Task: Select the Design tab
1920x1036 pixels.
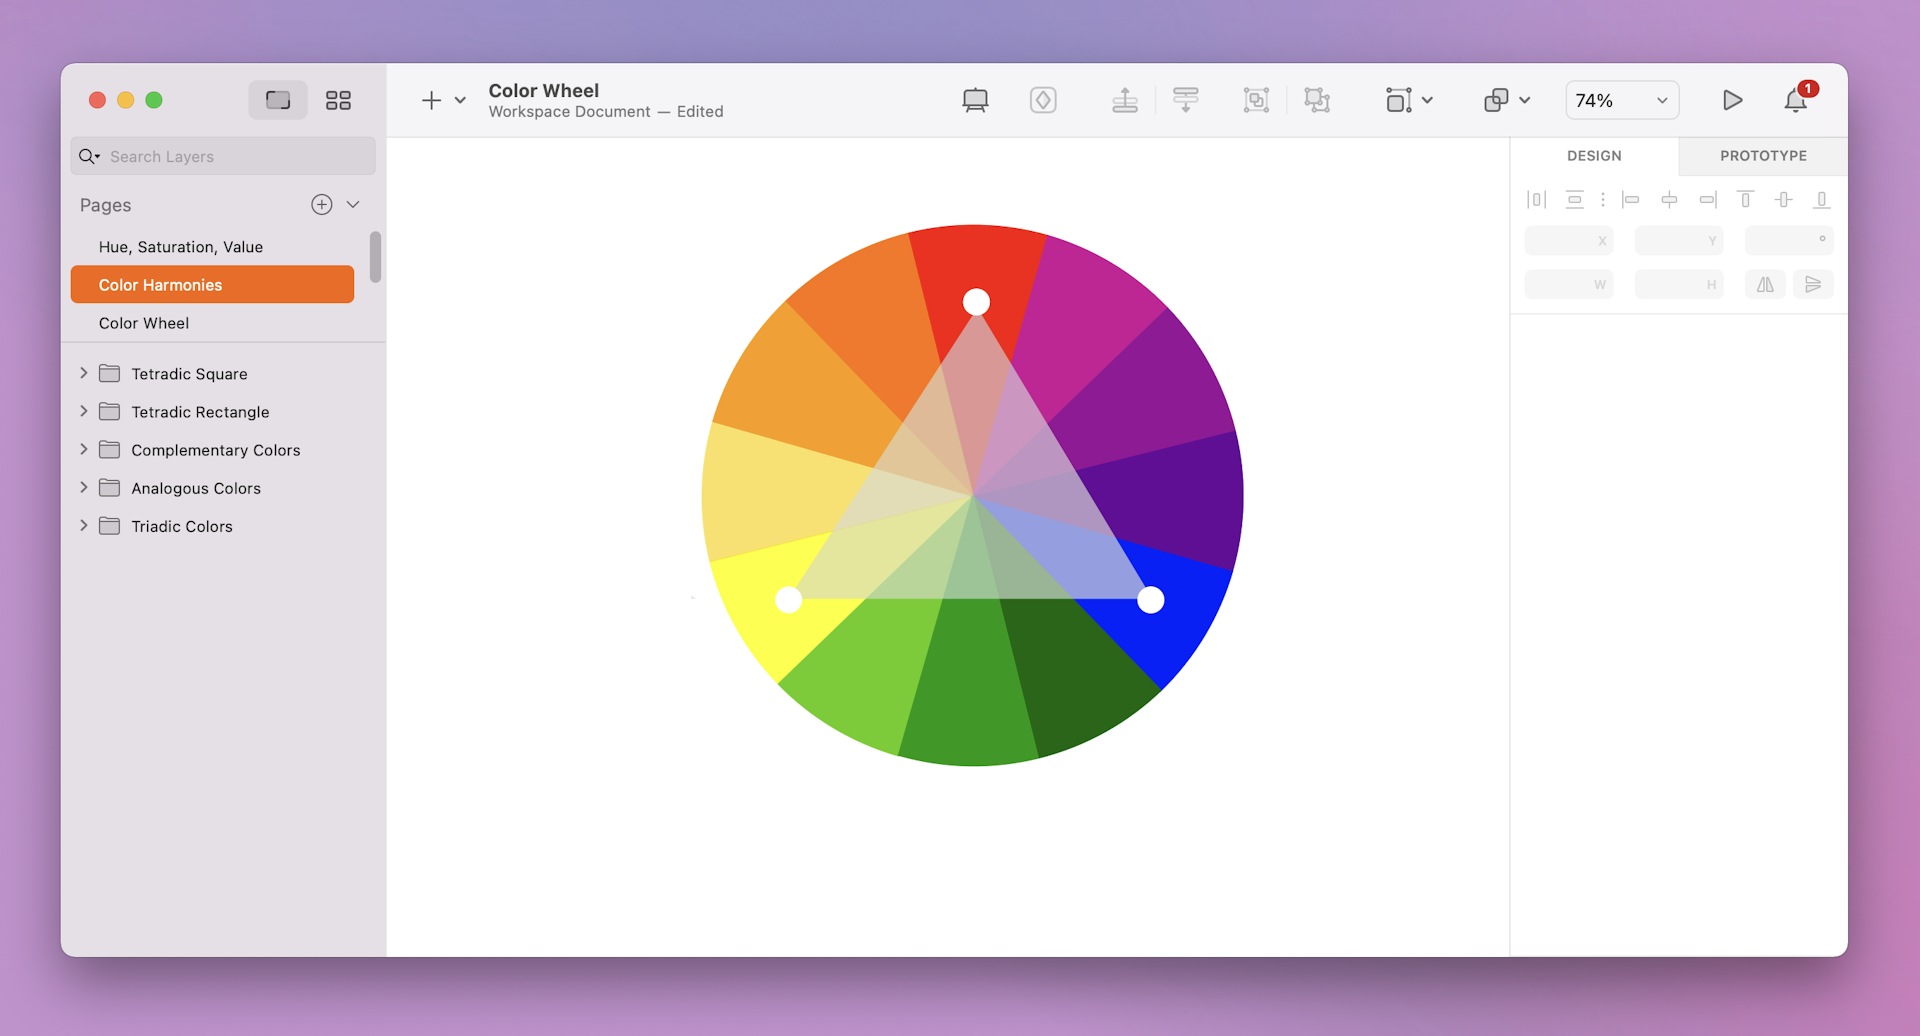Action: tap(1595, 156)
